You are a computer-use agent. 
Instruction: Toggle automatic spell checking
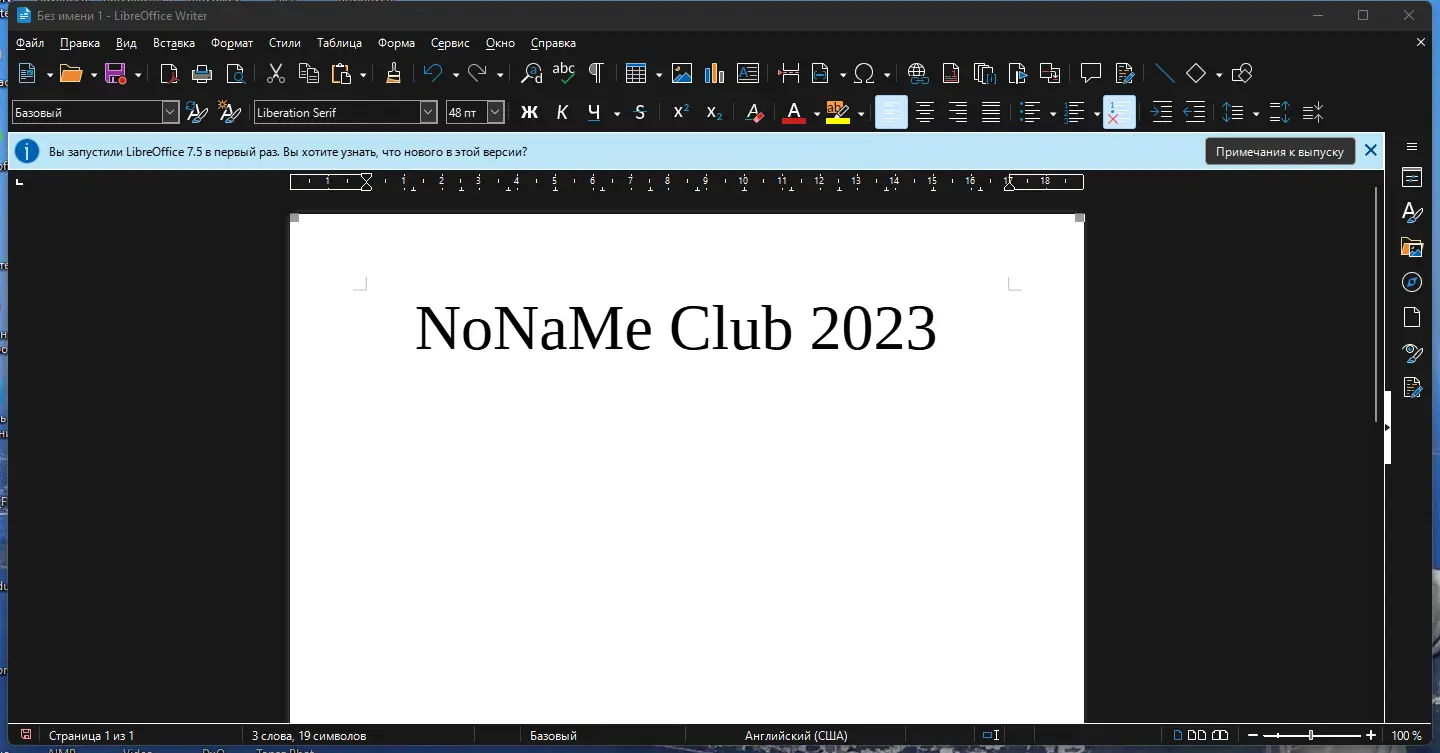pyautogui.click(x=564, y=73)
